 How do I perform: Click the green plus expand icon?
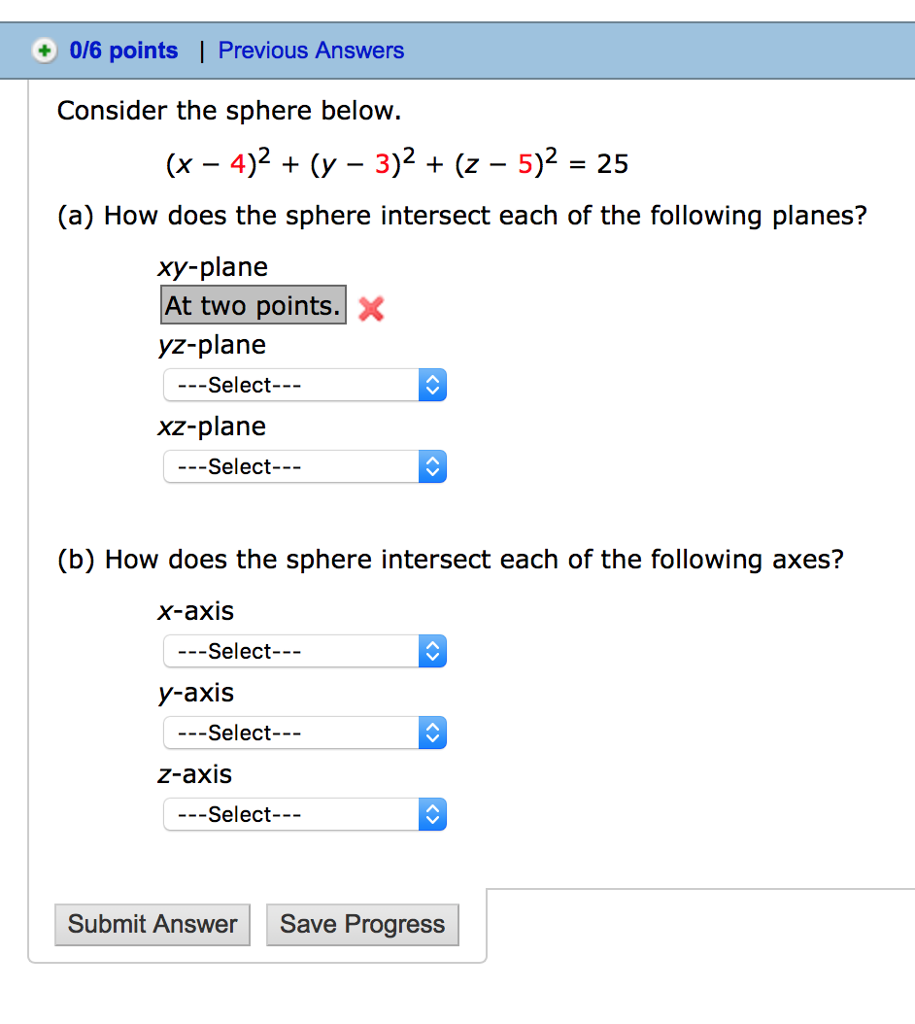pos(44,50)
